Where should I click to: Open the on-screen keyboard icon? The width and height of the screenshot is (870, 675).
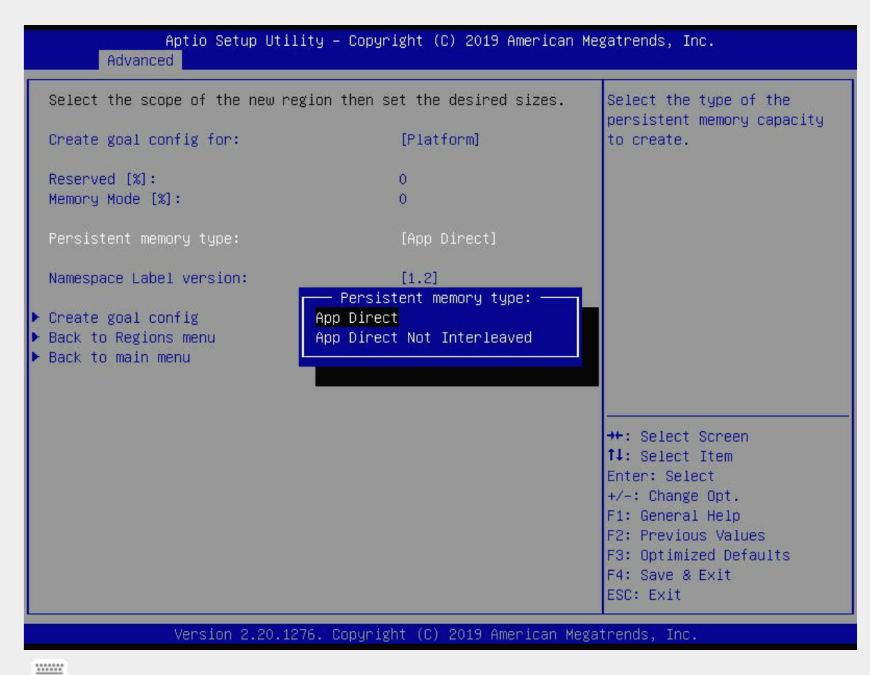pyautogui.click(x=49, y=667)
